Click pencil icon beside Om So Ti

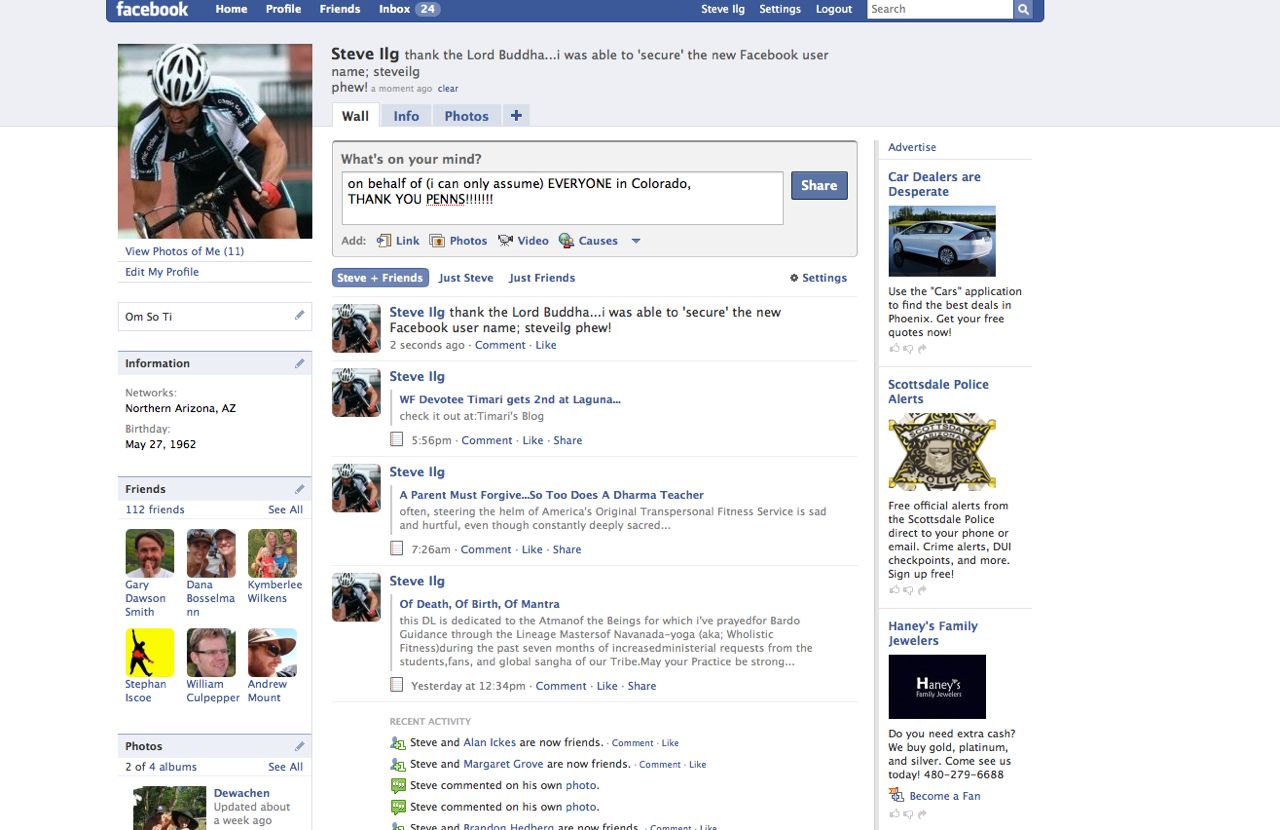coord(299,316)
